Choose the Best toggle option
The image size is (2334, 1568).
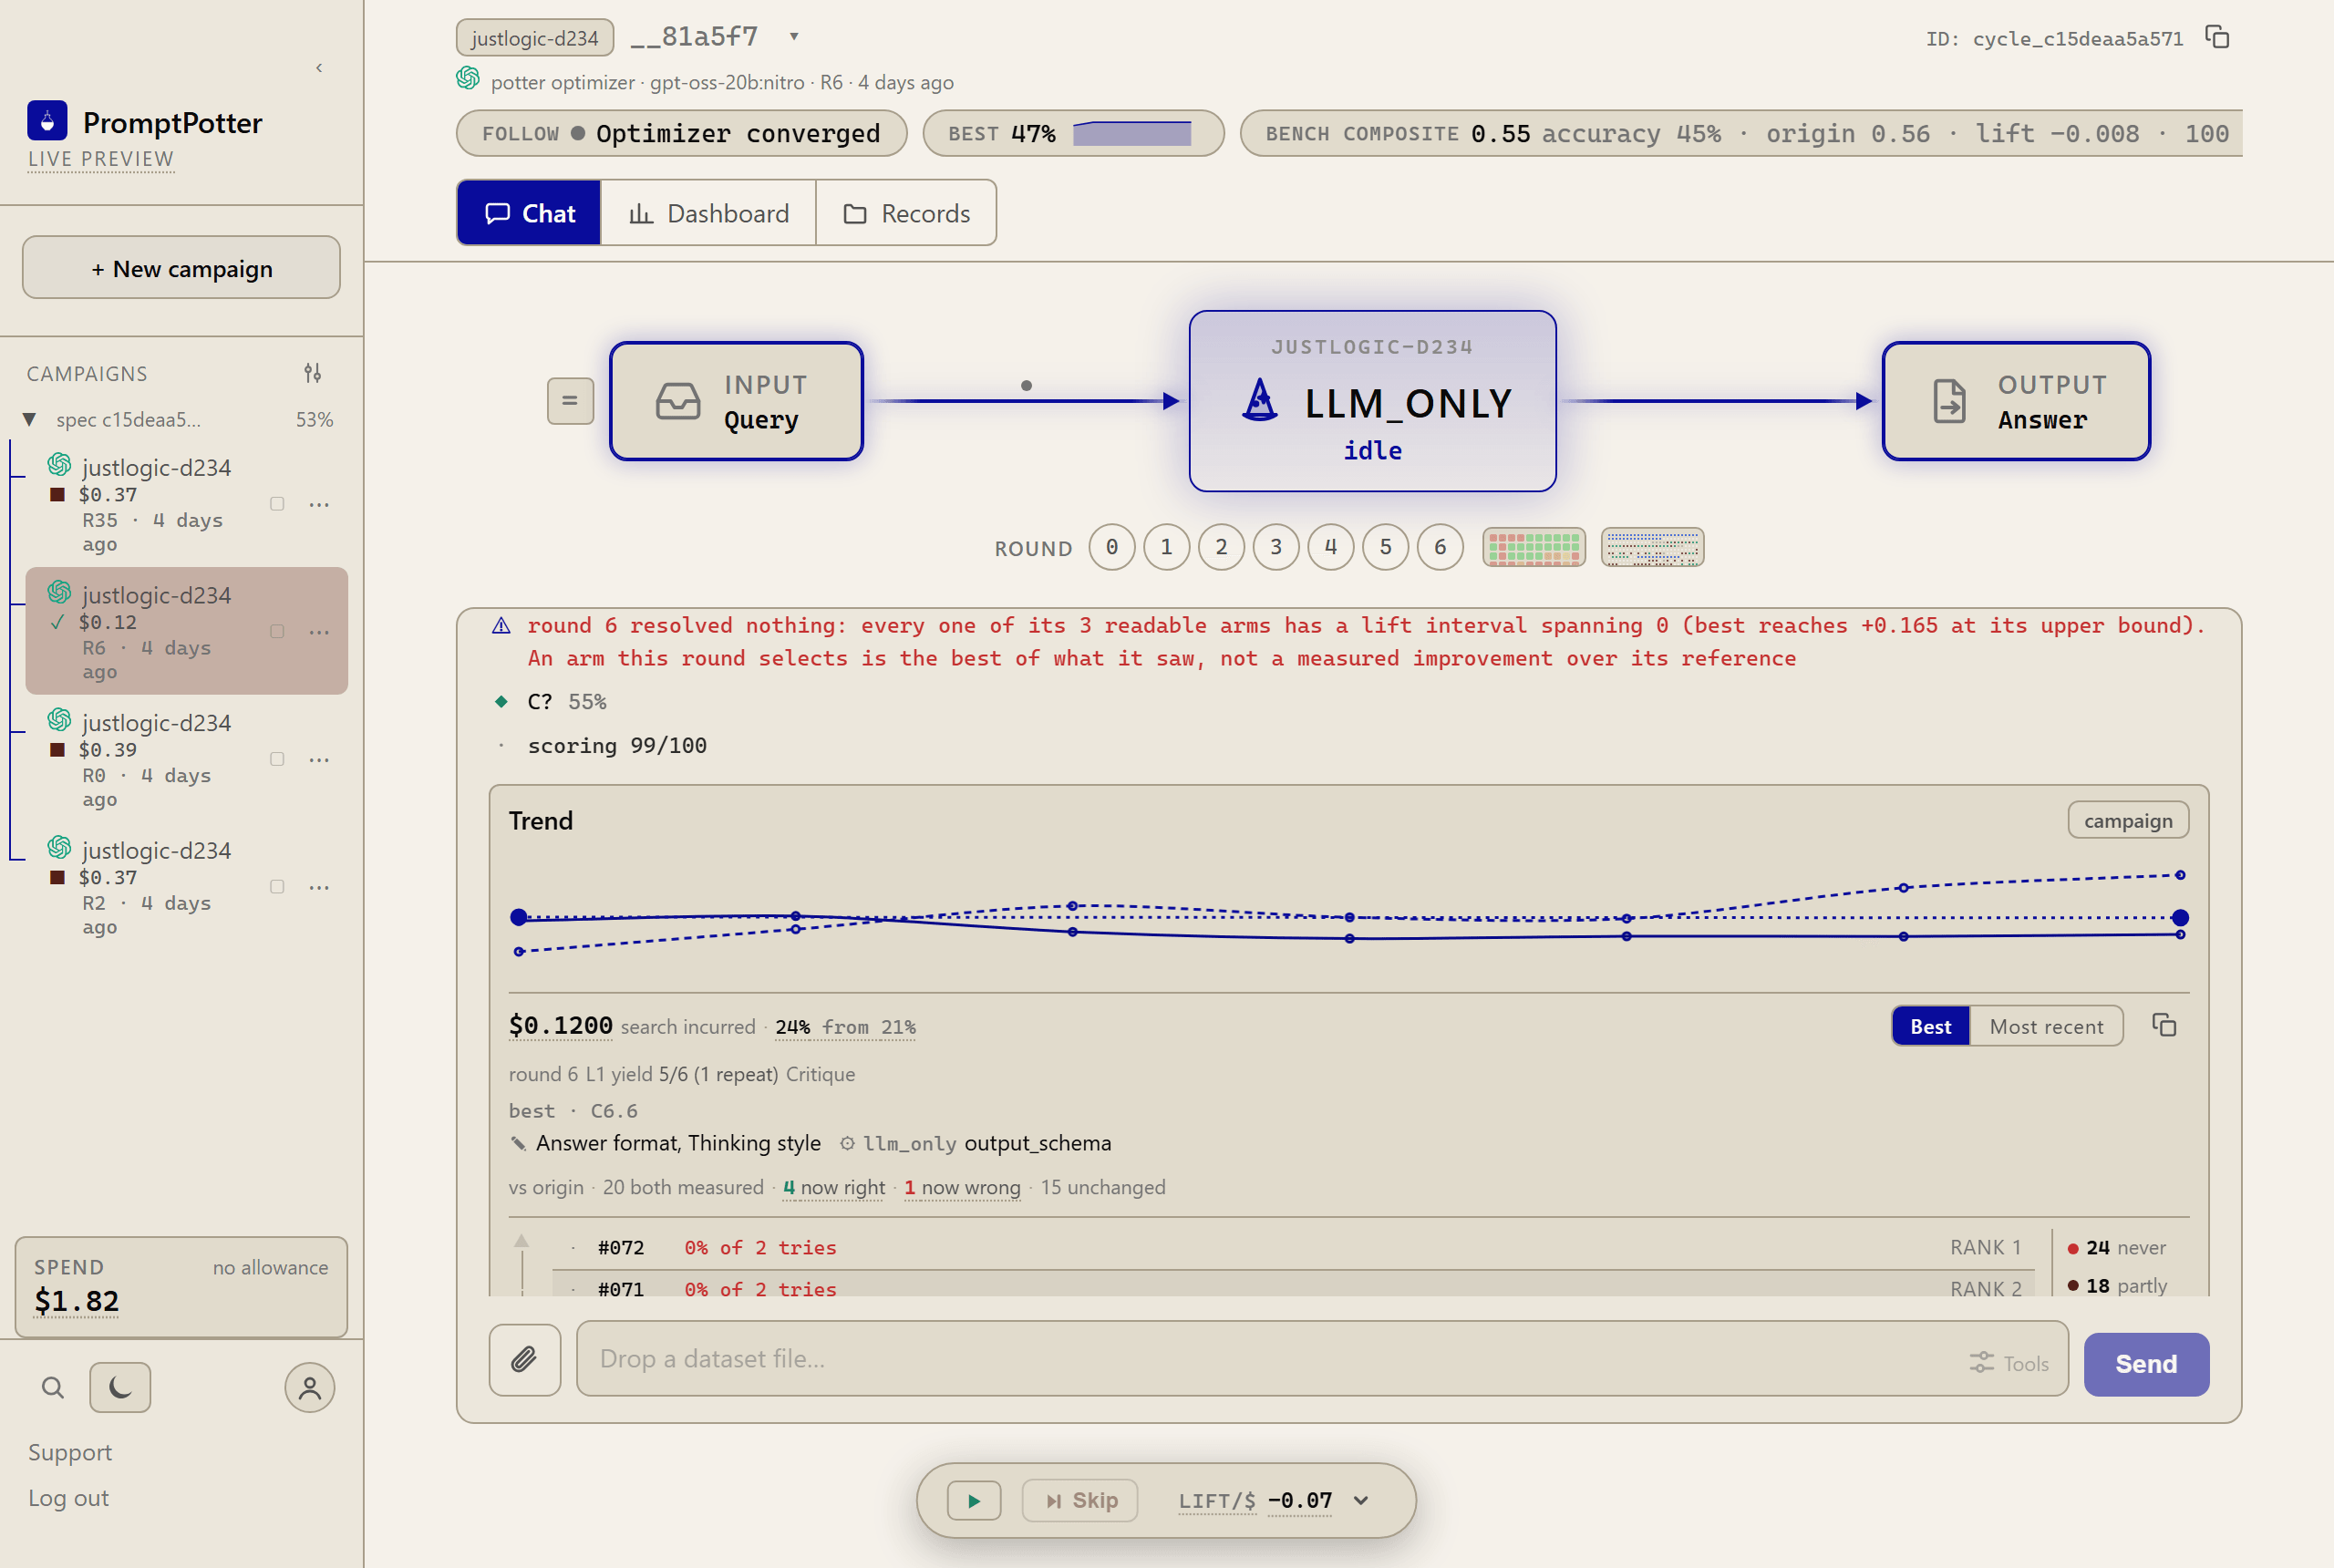tap(1931, 1026)
